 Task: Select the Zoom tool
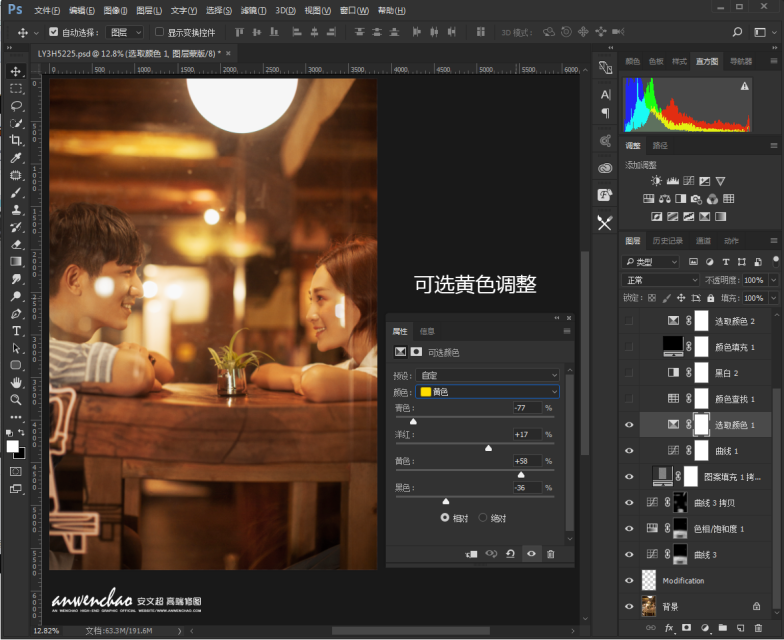coord(16,400)
